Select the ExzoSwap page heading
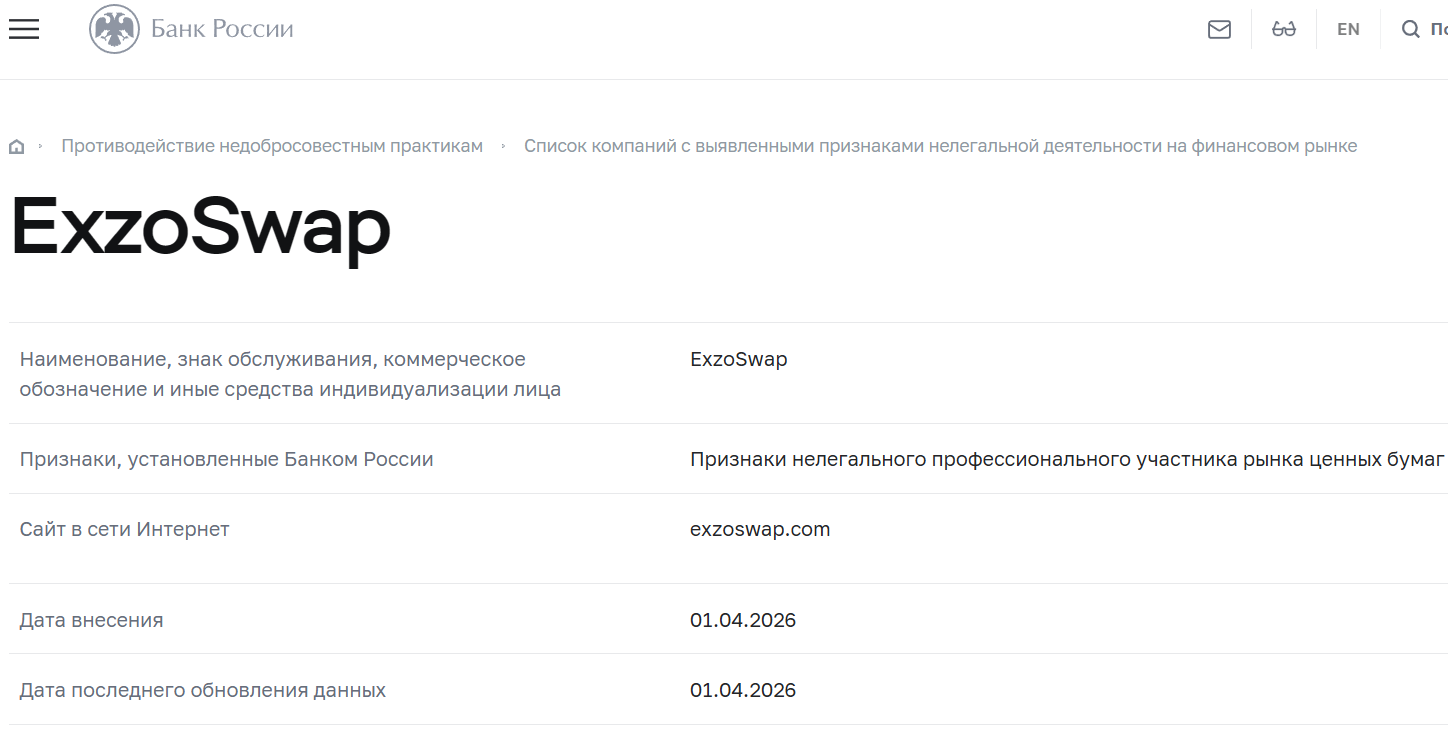This screenshot has height=733, width=1448. (199, 228)
